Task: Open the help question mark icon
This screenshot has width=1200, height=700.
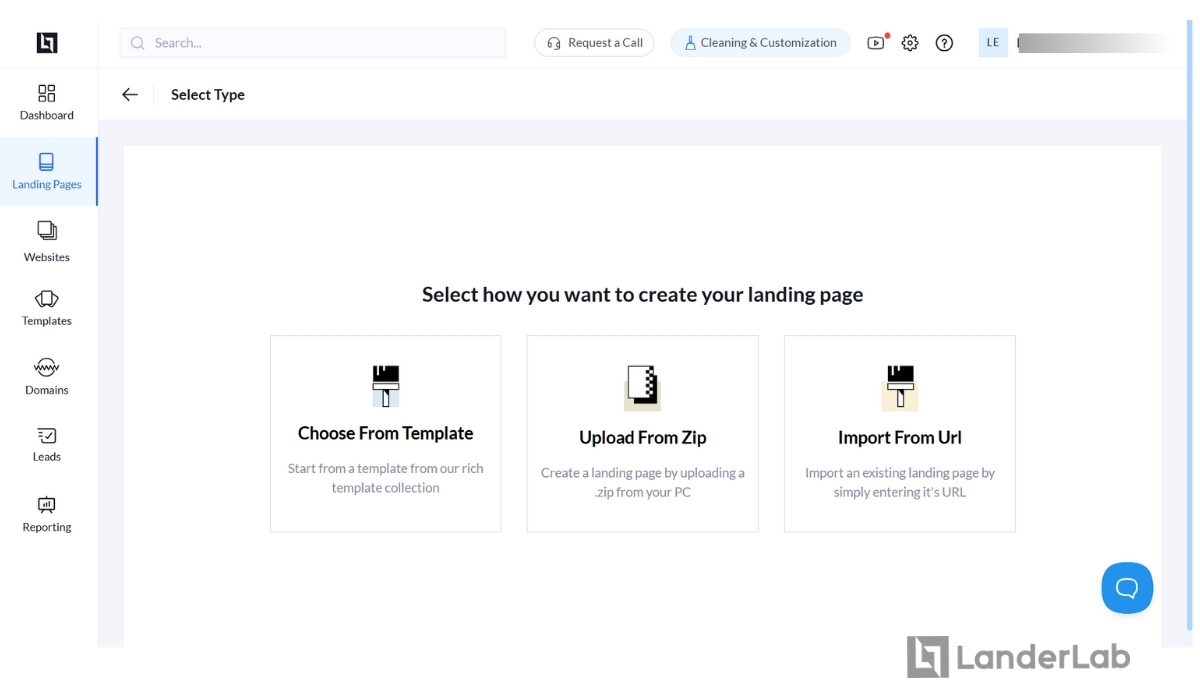Action: pos(944,43)
